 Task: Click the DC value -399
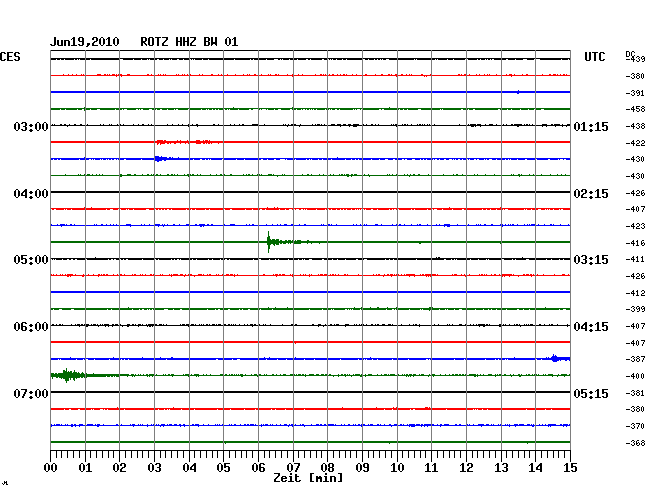point(635,309)
